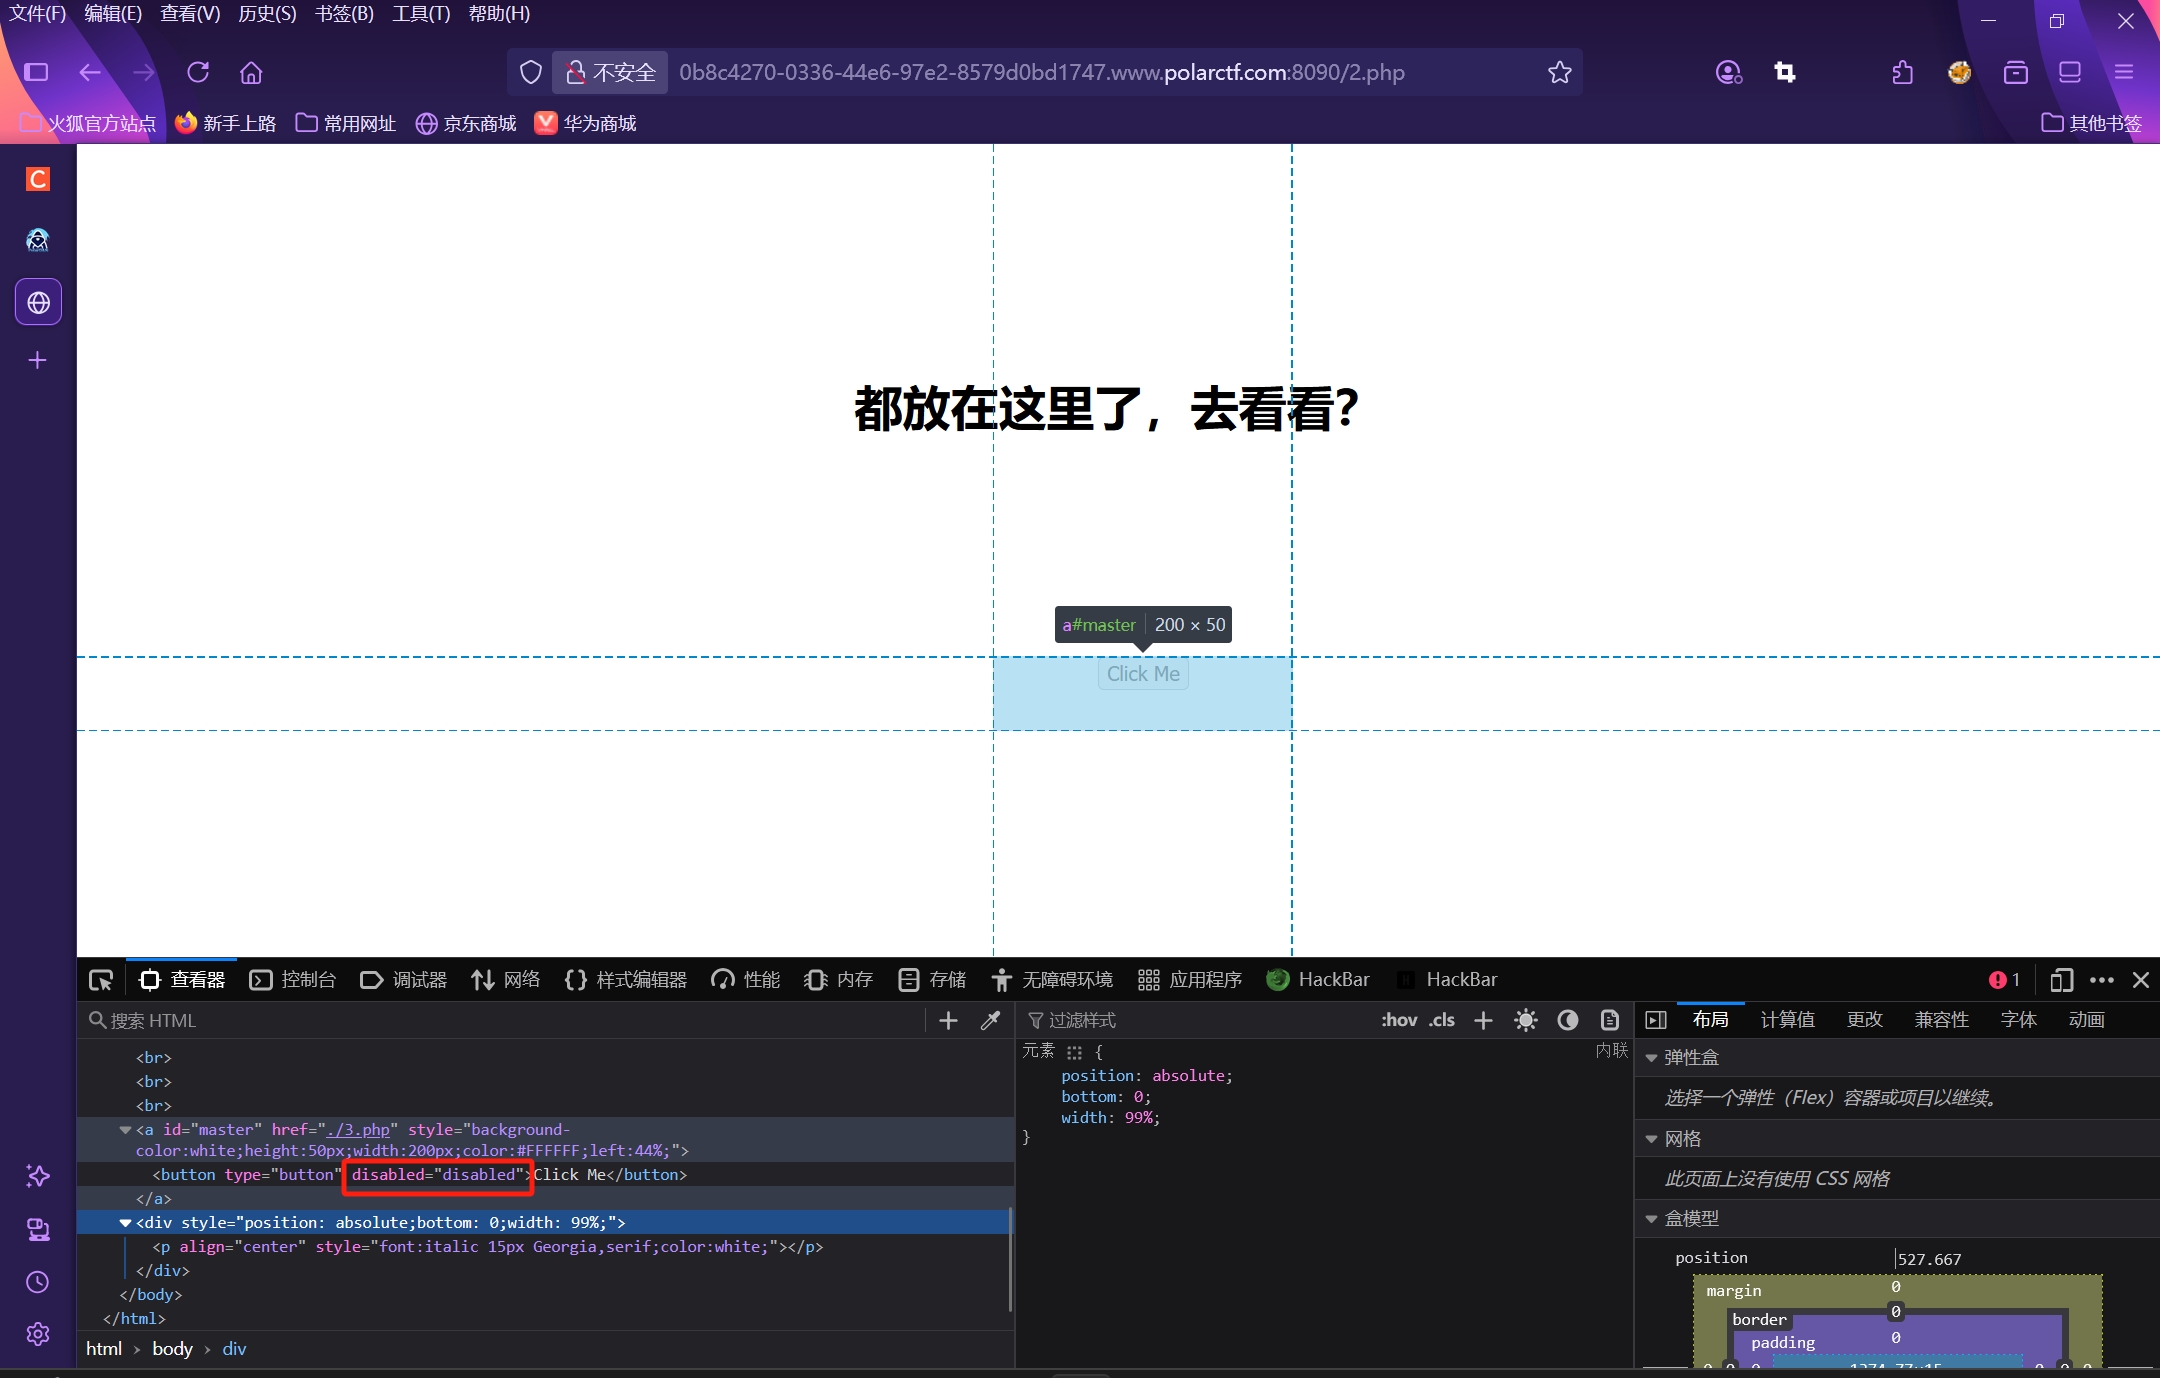Screen dimensions: 2160x1378
Task: Click the body breadcrumb item
Action: point(172,1349)
